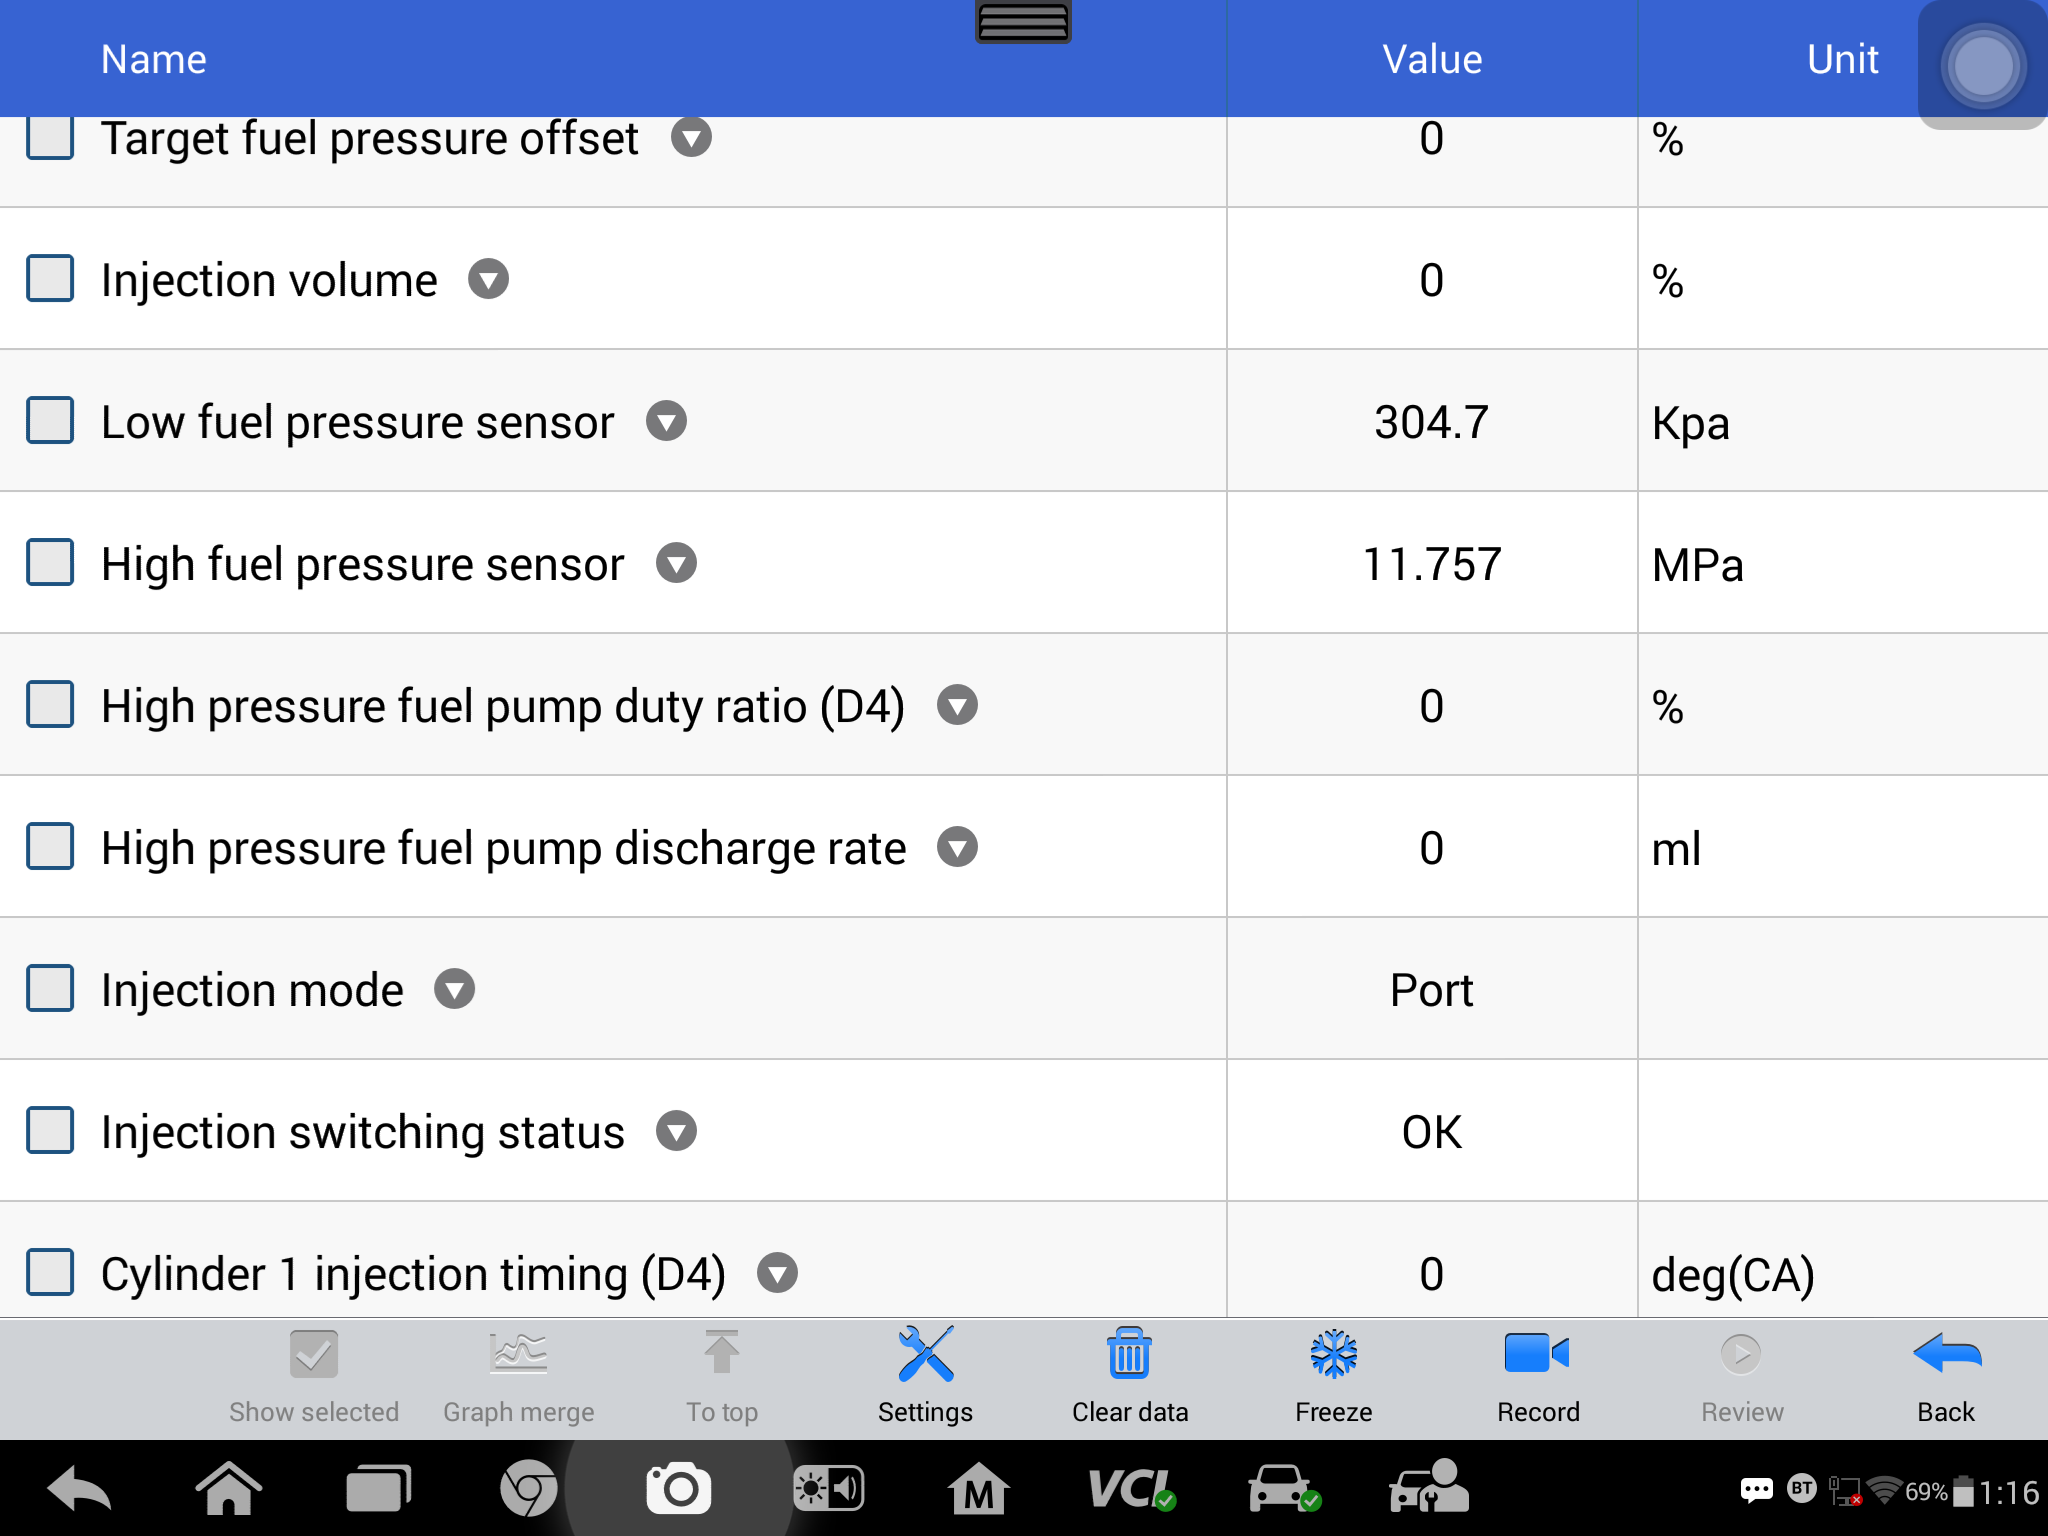The height and width of the screenshot is (1536, 2048).
Task: Check the High fuel pressure sensor box
Action: coord(50,562)
